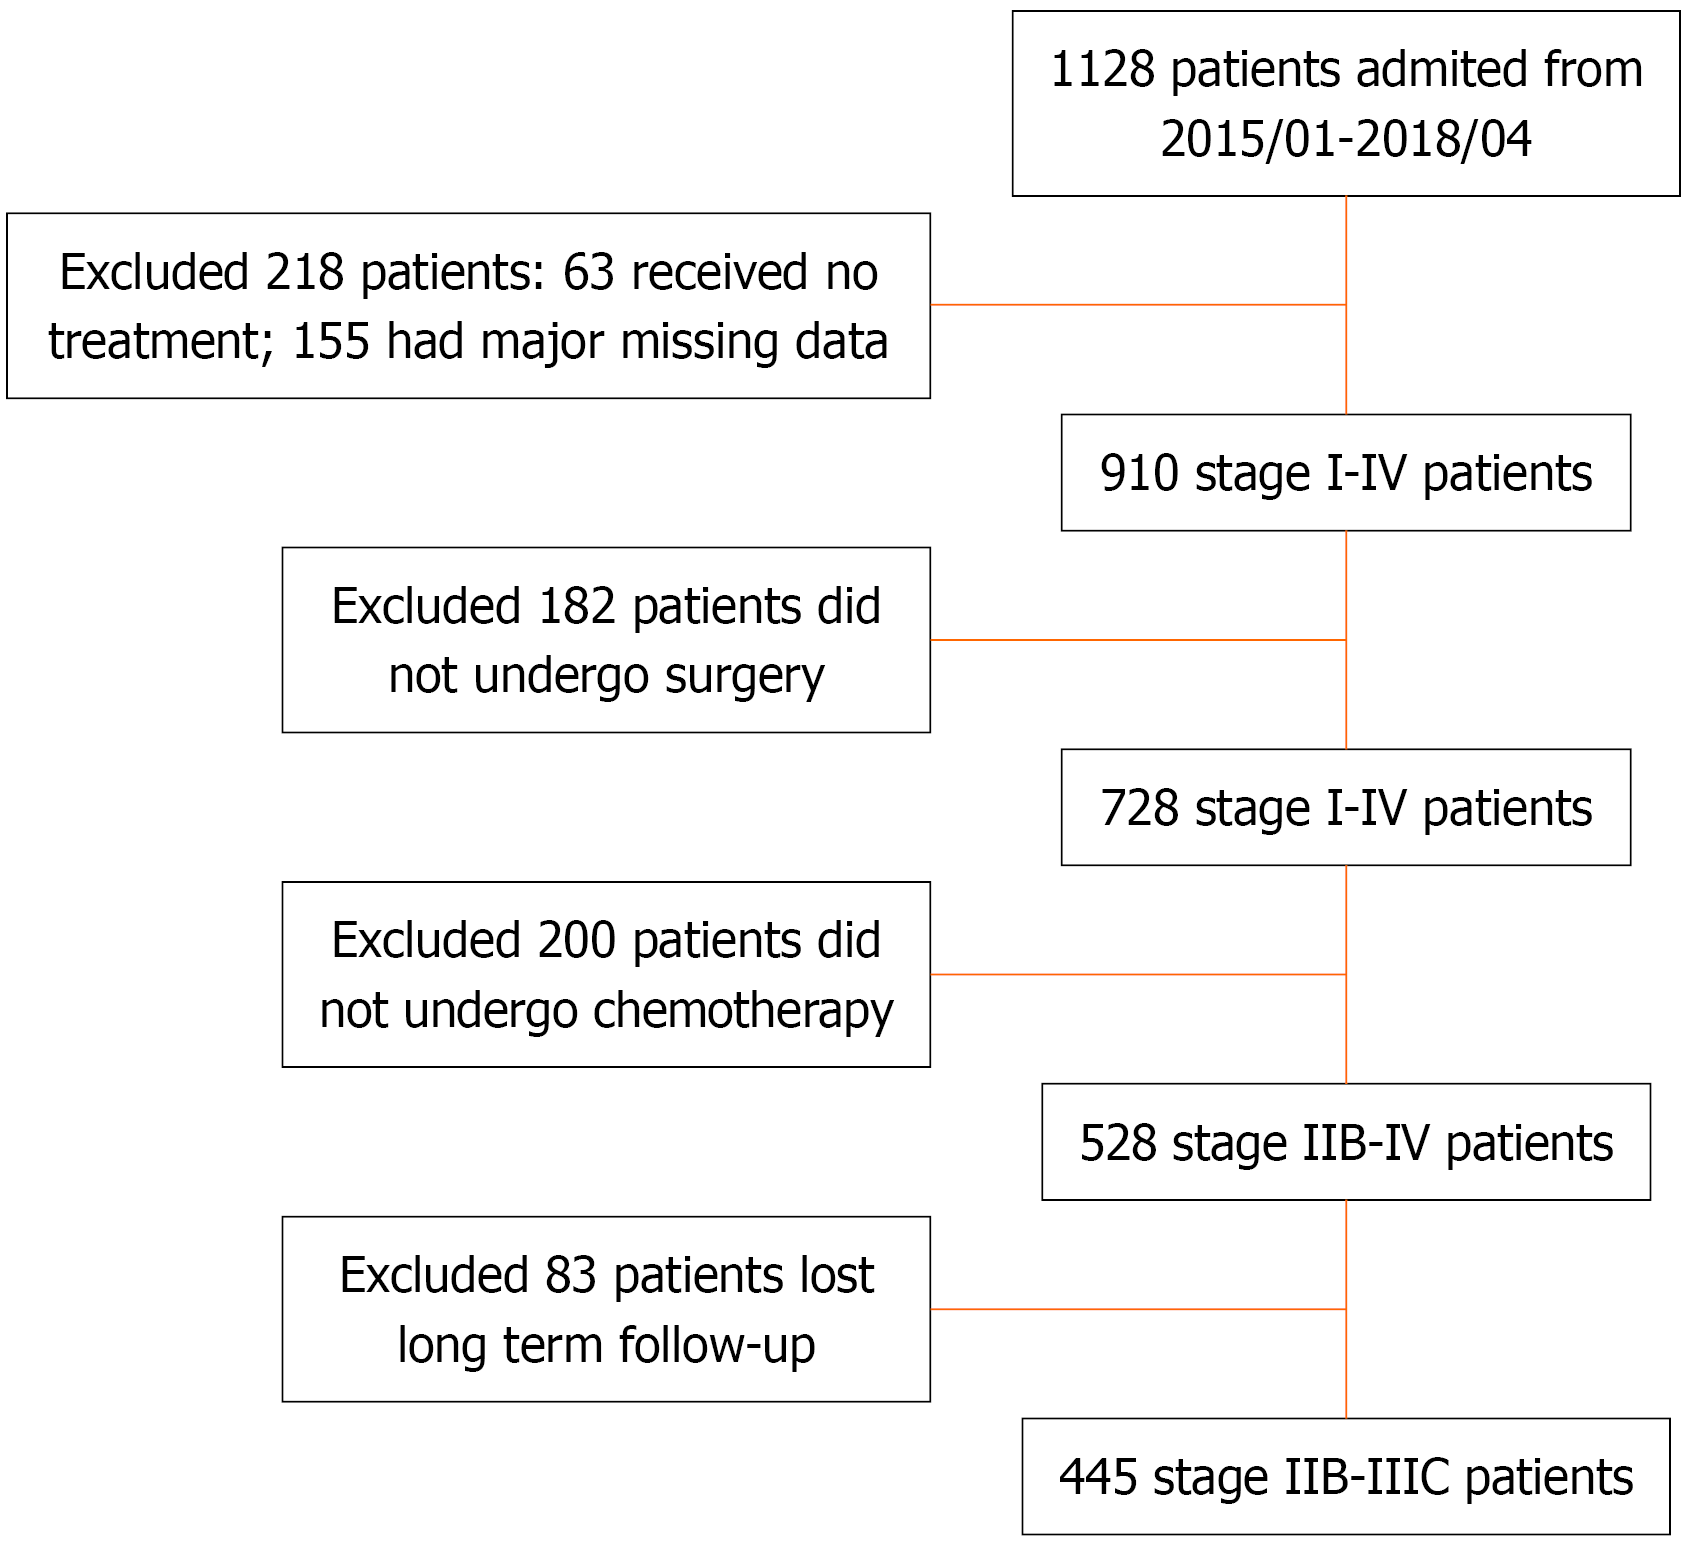Click the '528 stage IIB-IV patients' box
1687x1547 pixels.
pyautogui.click(x=1345, y=1143)
